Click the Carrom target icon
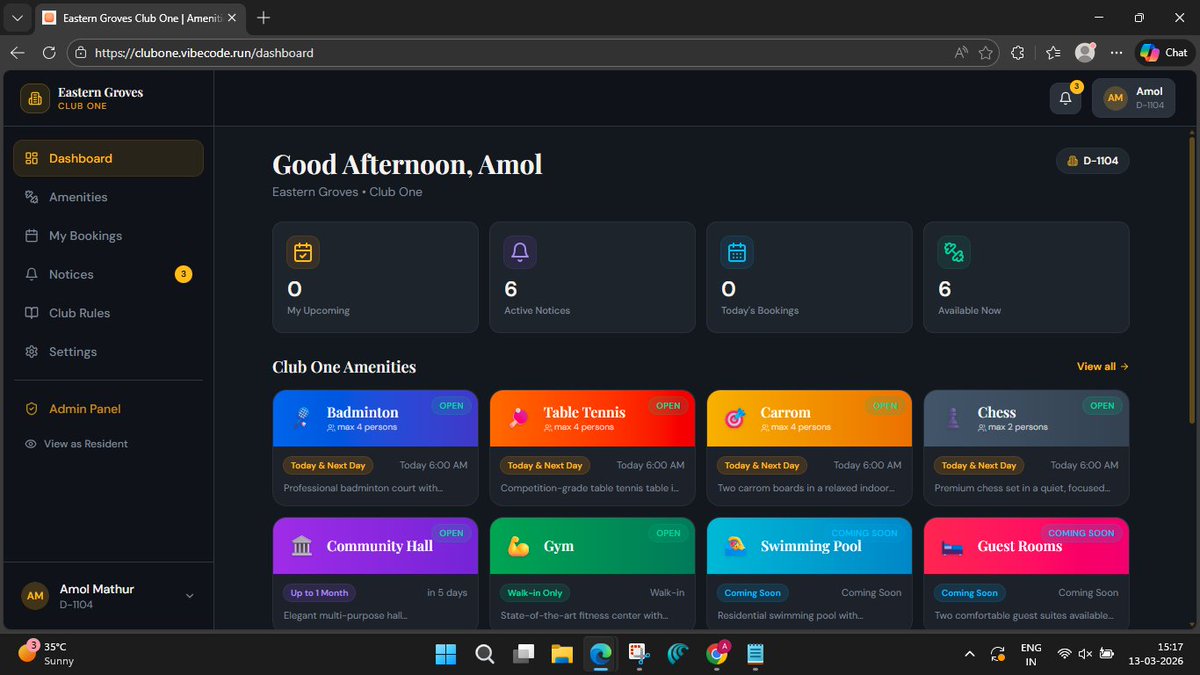 [735, 418]
